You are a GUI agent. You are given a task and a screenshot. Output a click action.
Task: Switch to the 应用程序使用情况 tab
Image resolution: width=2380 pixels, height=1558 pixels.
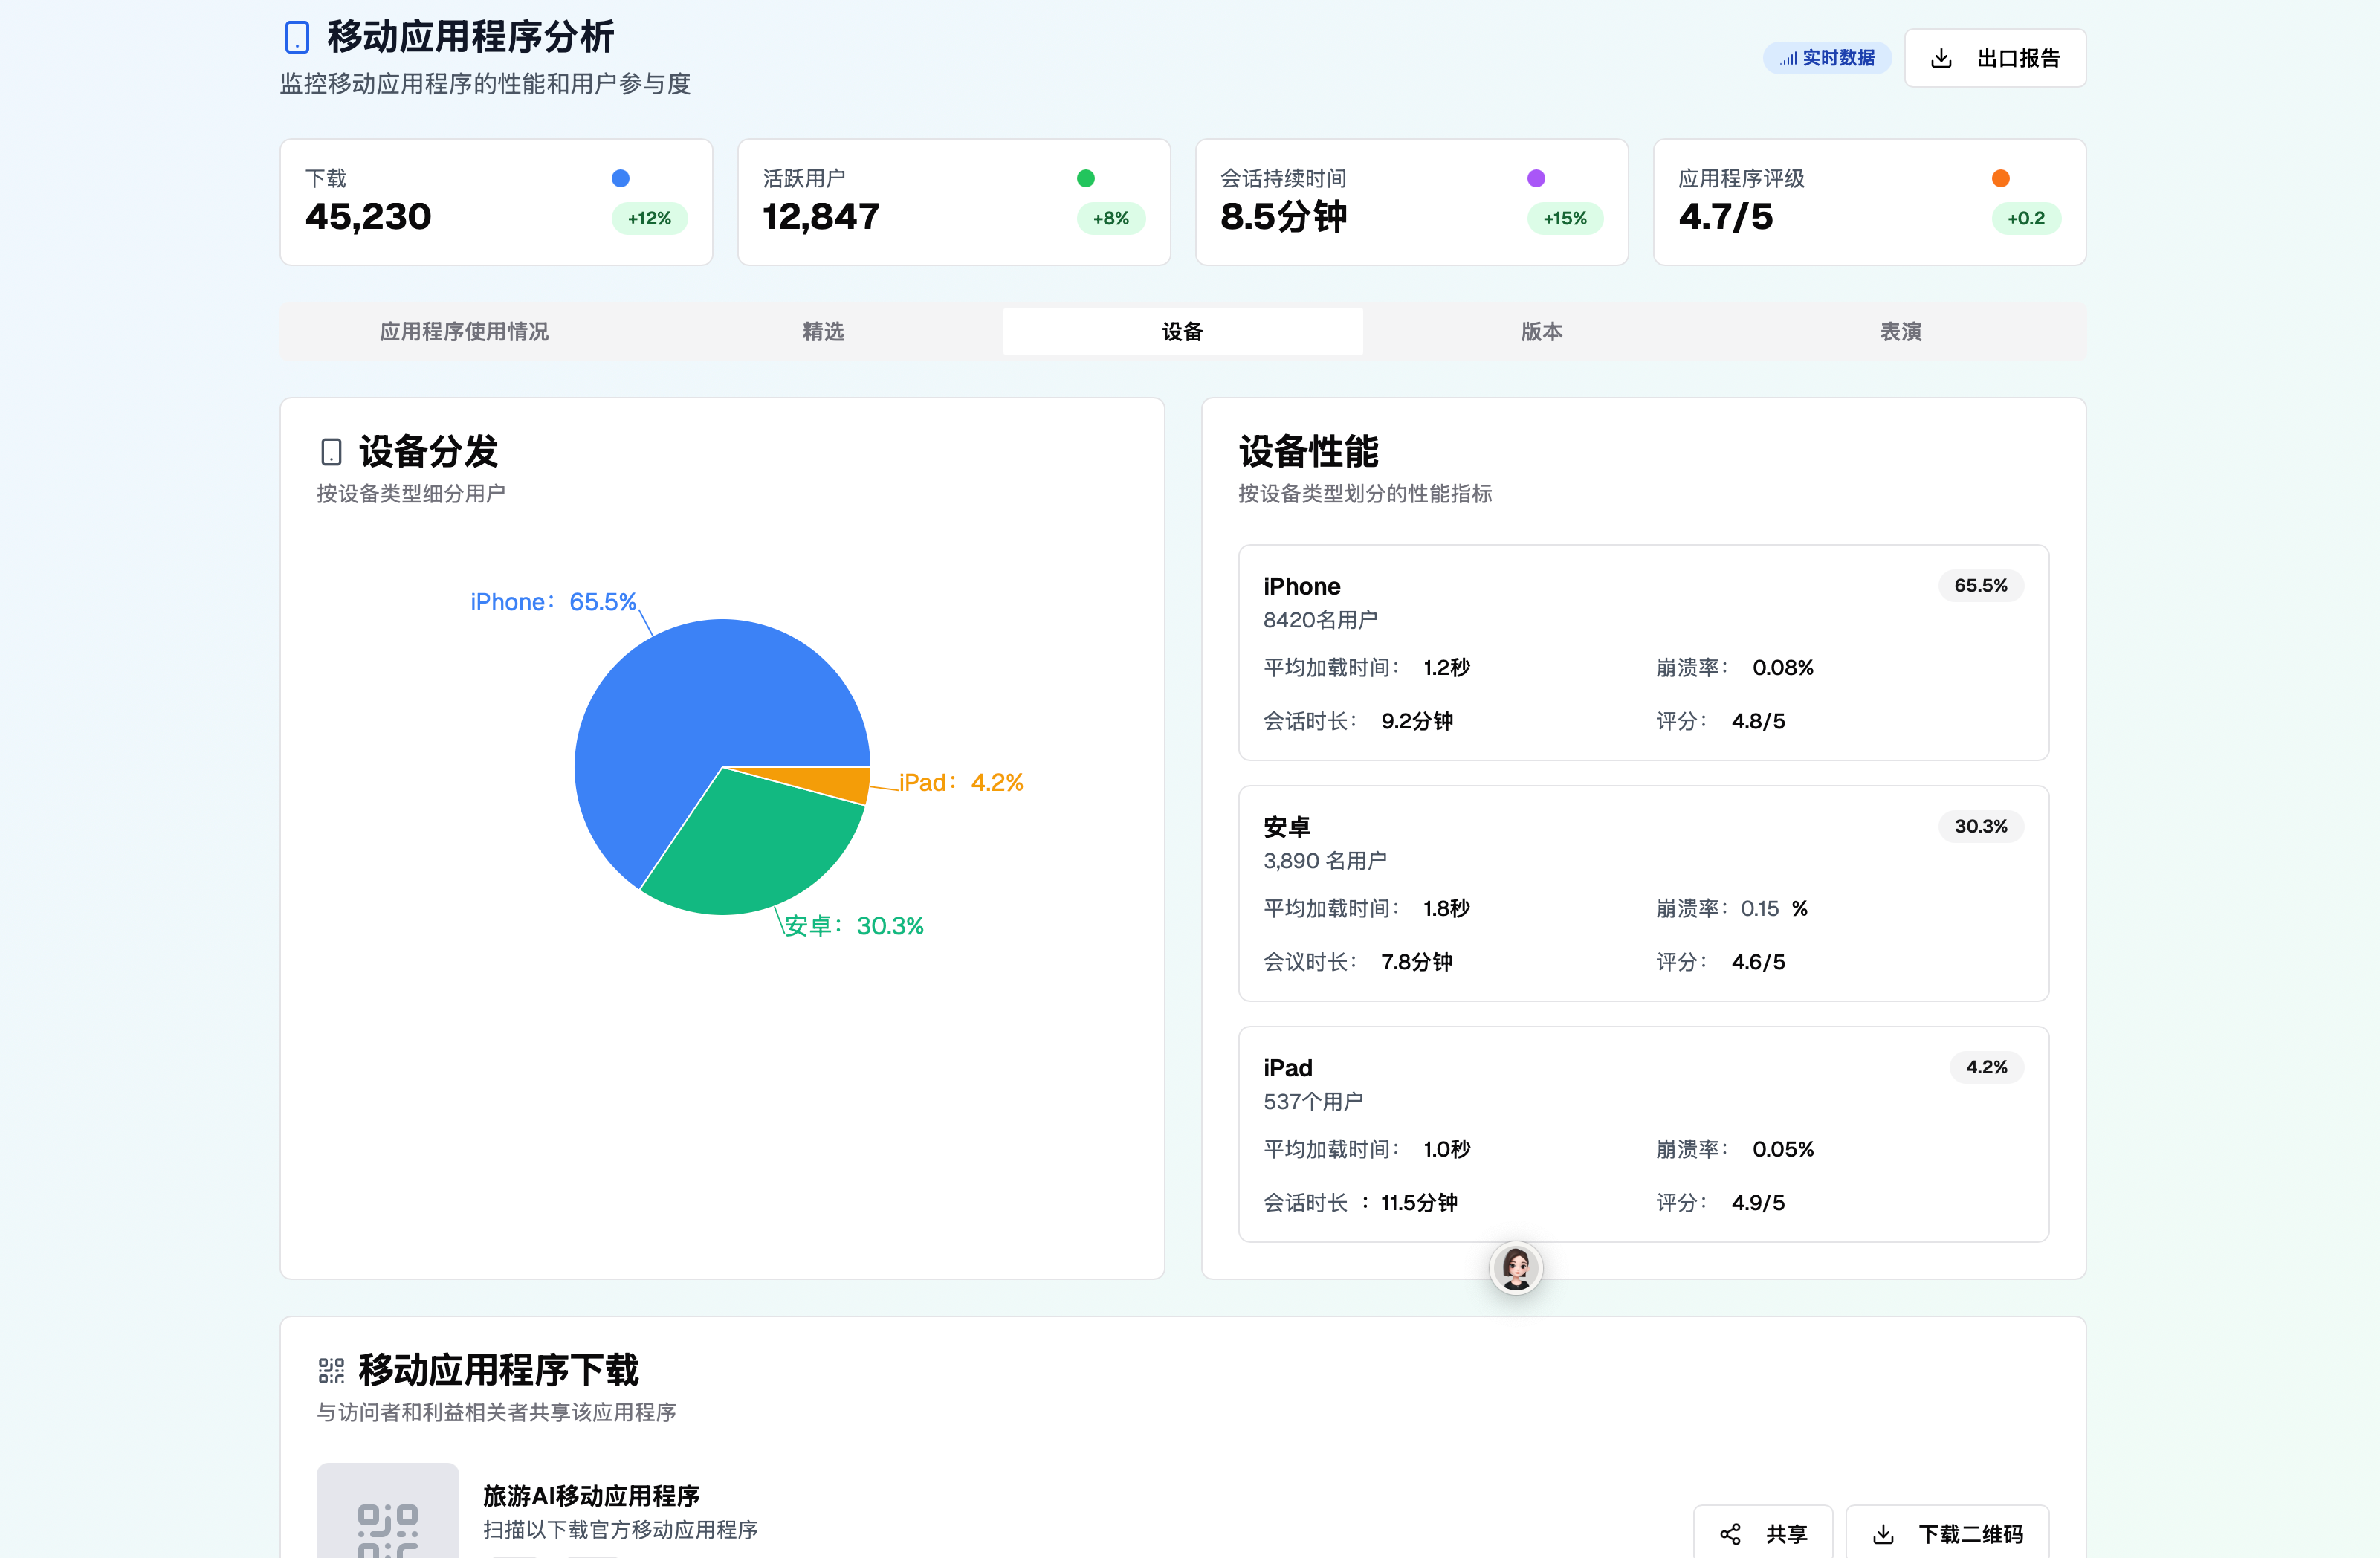[464, 331]
